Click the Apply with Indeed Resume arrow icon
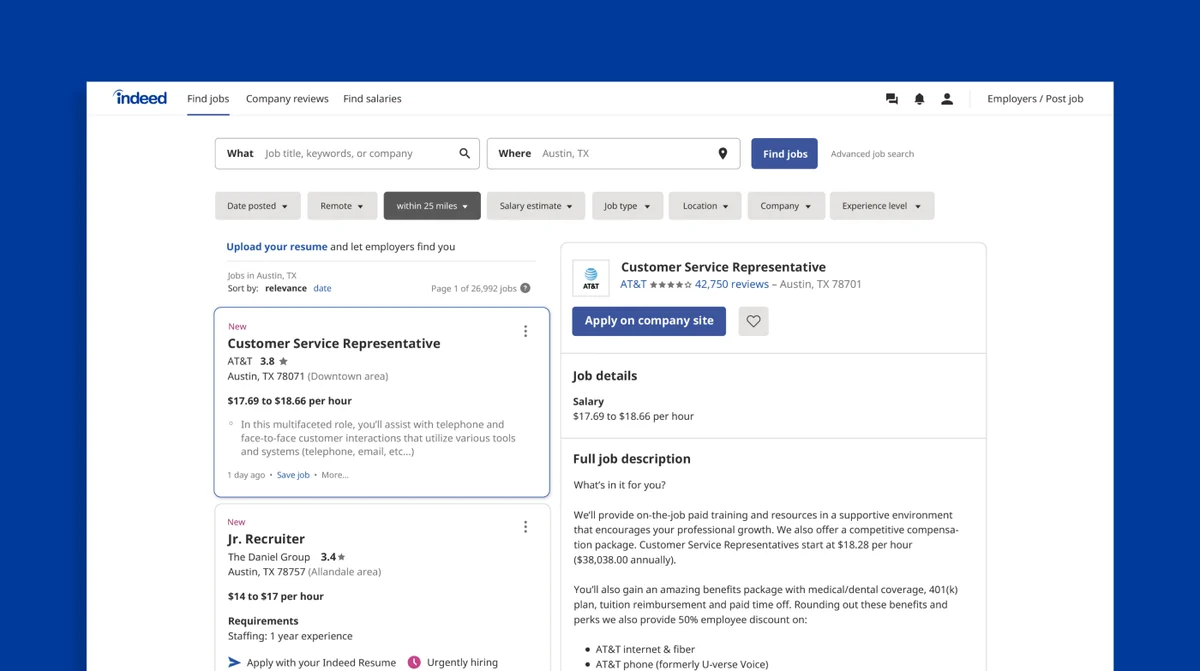1200x671 pixels. (234, 662)
